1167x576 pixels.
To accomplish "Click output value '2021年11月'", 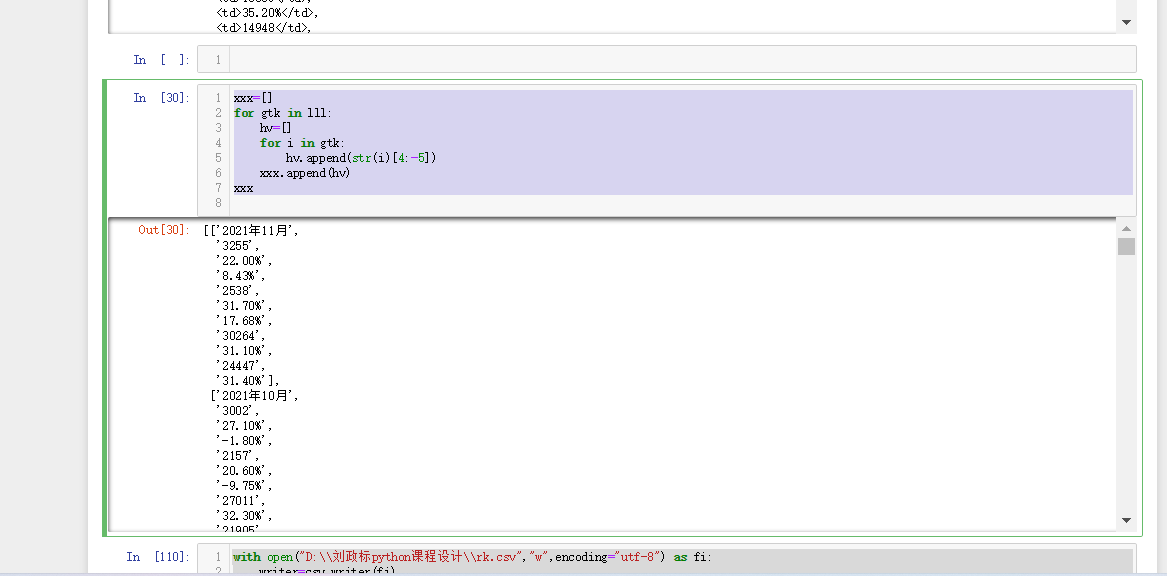I will [255, 231].
